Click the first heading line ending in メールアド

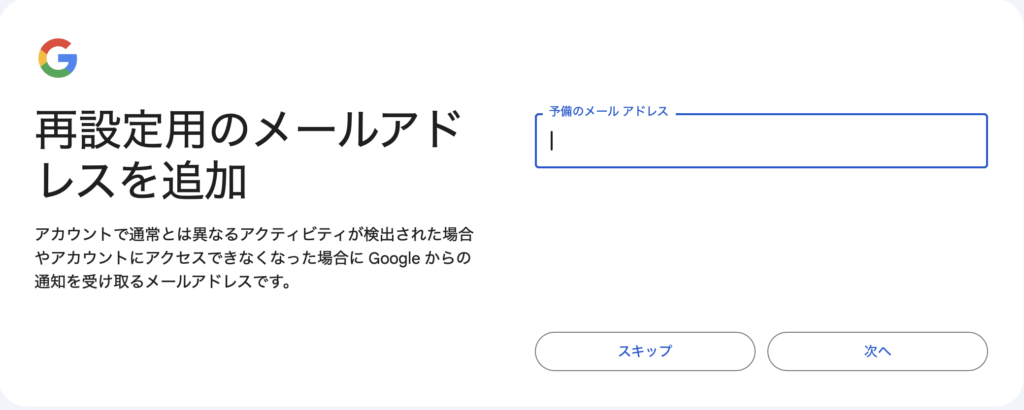pyautogui.click(x=248, y=131)
